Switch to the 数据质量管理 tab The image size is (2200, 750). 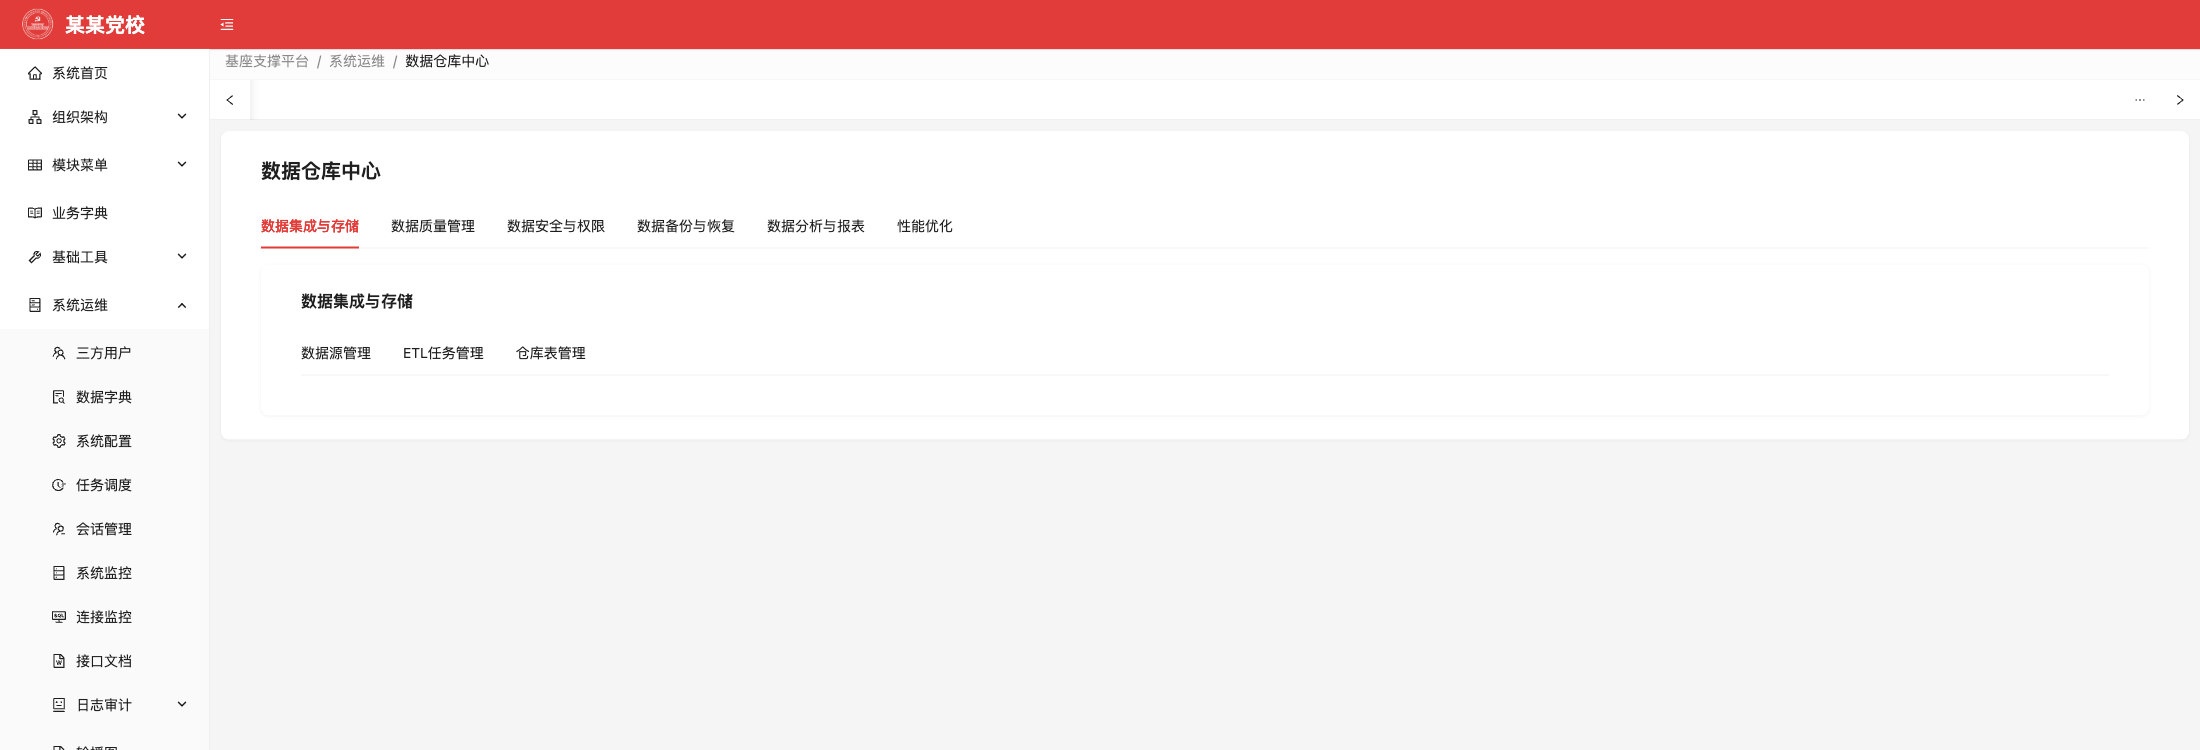433,226
